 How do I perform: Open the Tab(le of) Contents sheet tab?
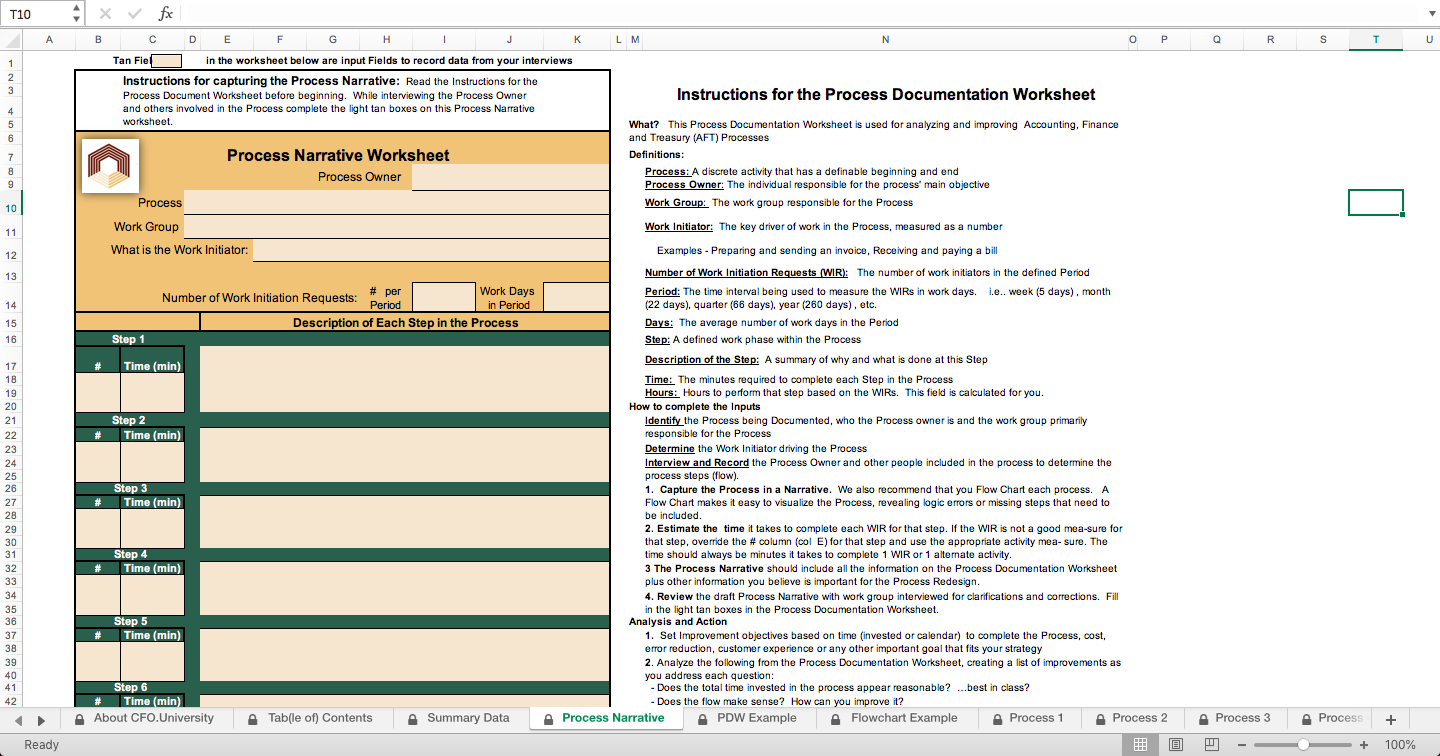click(x=310, y=718)
